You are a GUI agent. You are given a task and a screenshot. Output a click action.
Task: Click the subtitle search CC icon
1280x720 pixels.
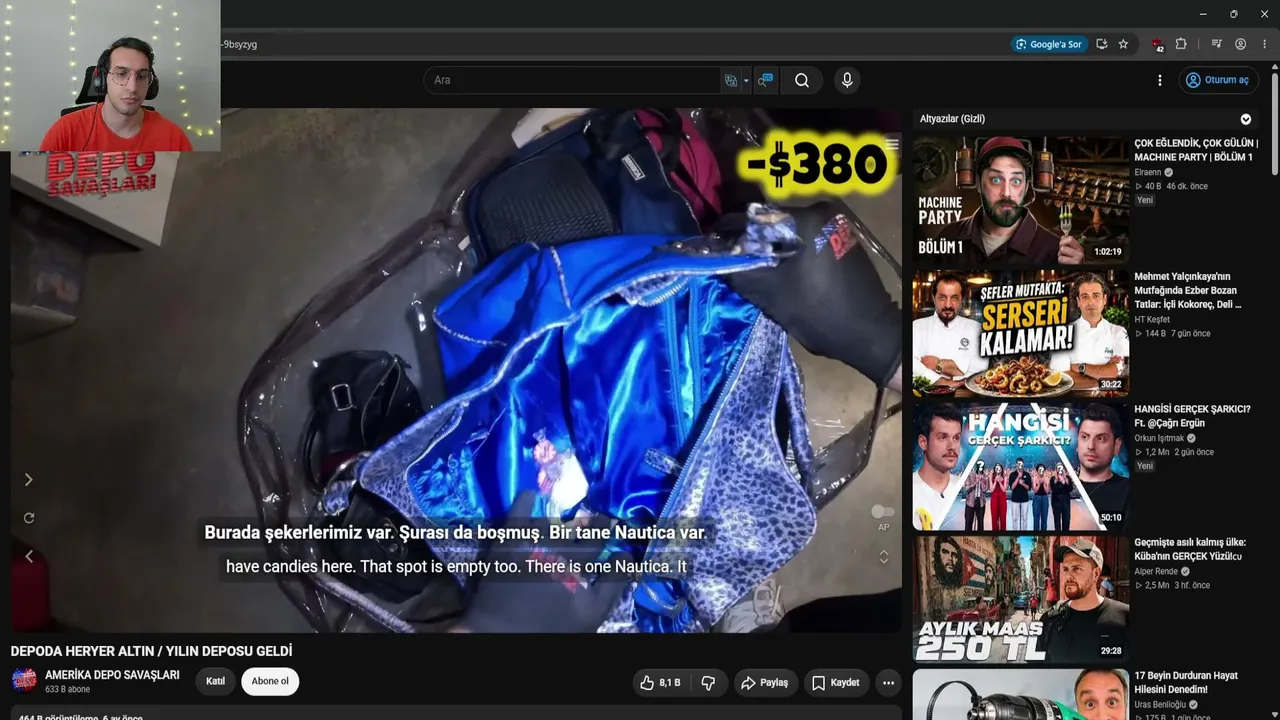click(x=766, y=80)
